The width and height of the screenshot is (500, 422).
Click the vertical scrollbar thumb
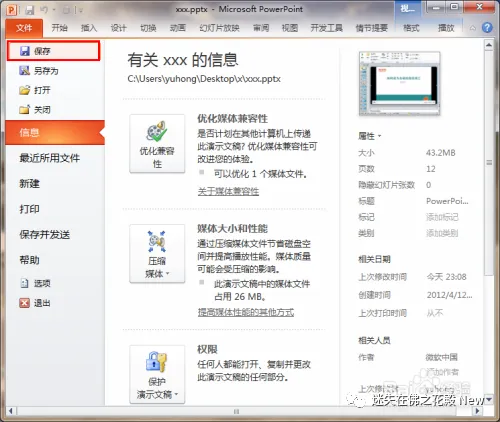(489, 162)
